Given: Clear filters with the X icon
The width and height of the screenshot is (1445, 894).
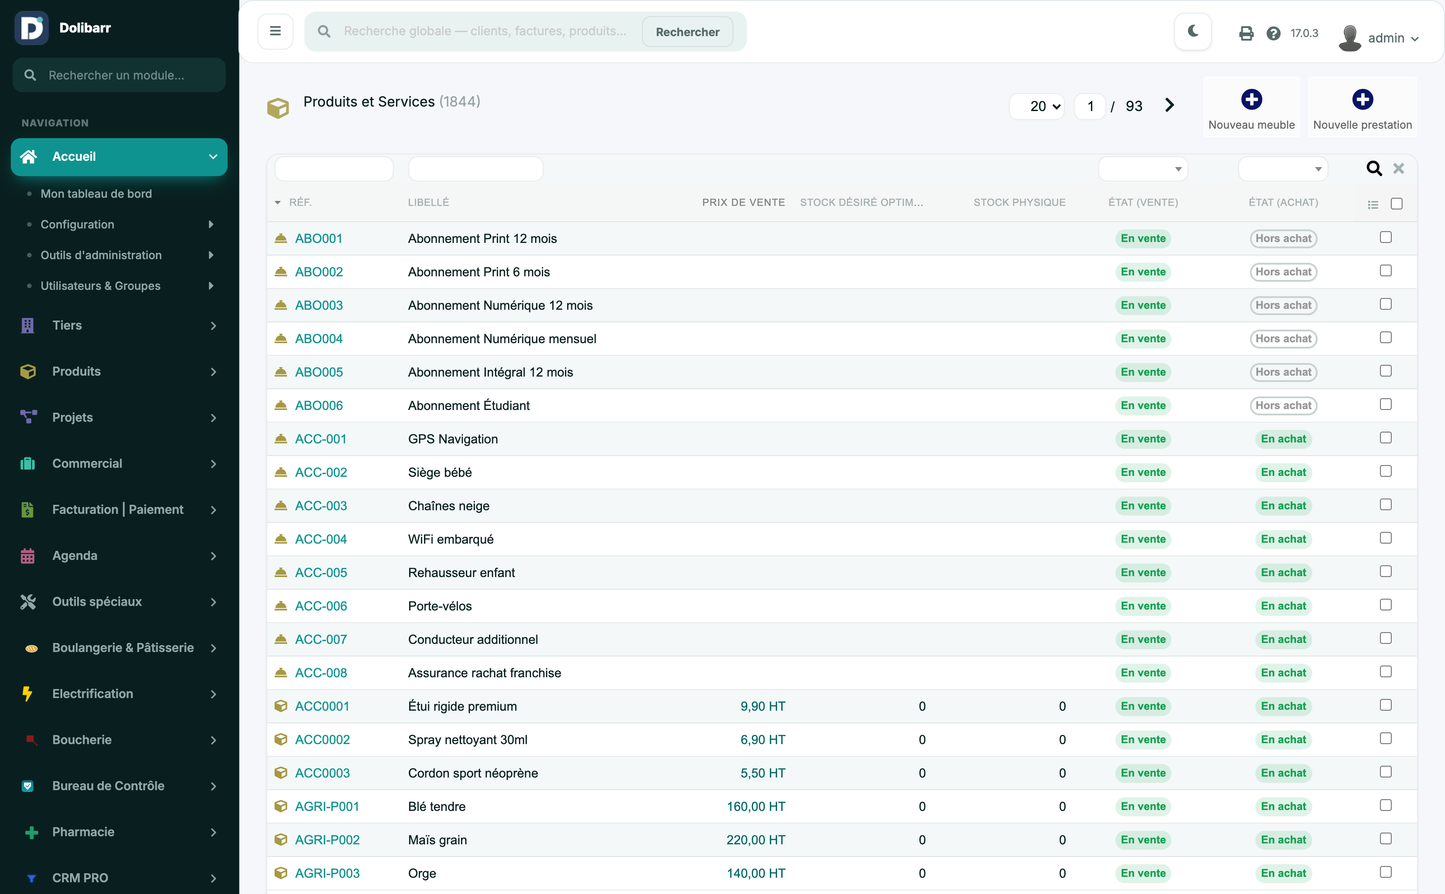Looking at the screenshot, I should pyautogui.click(x=1399, y=169).
